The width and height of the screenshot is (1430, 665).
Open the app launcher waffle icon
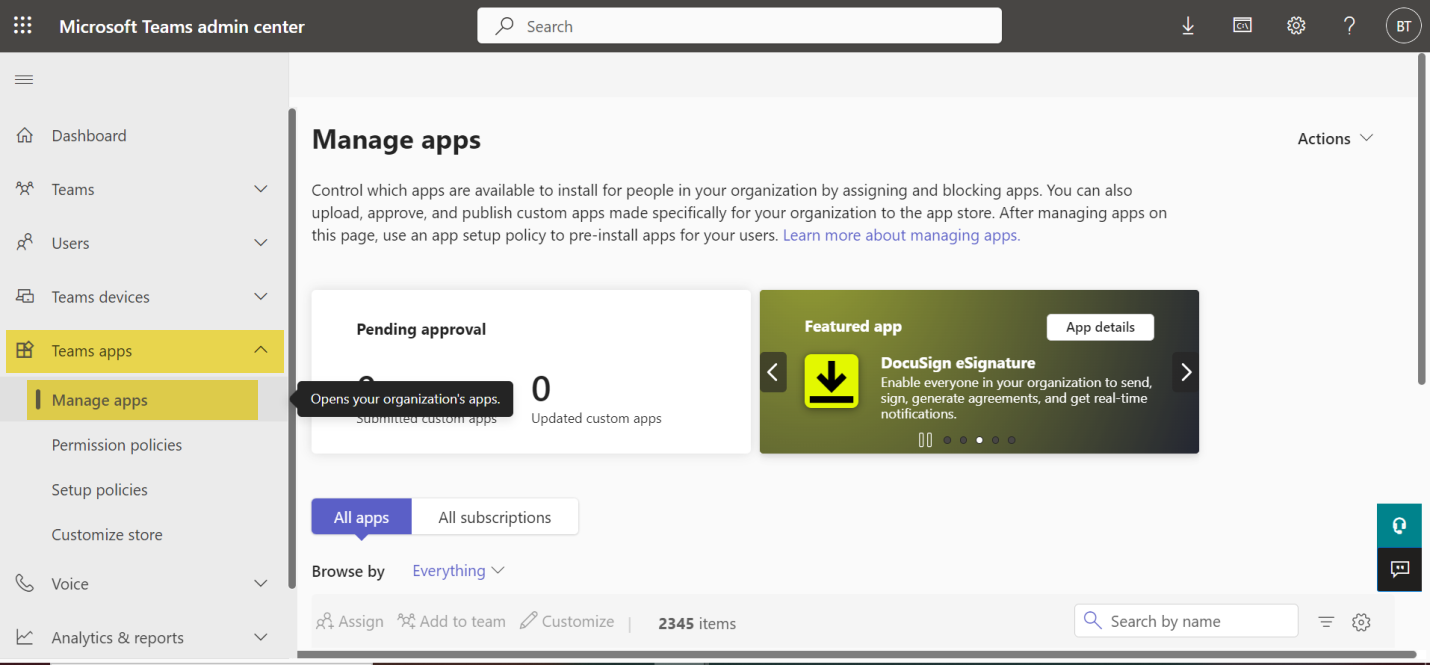click(x=22, y=26)
